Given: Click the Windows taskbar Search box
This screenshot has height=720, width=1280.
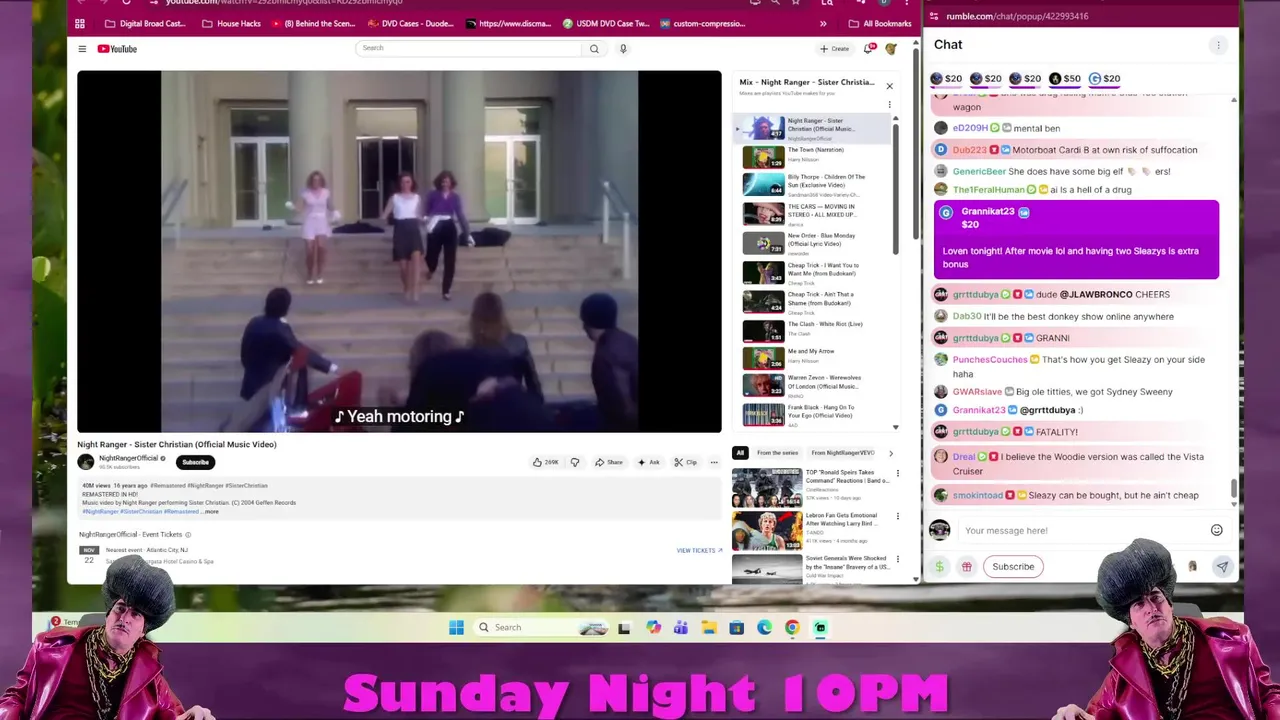Looking at the screenshot, I should 541,627.
